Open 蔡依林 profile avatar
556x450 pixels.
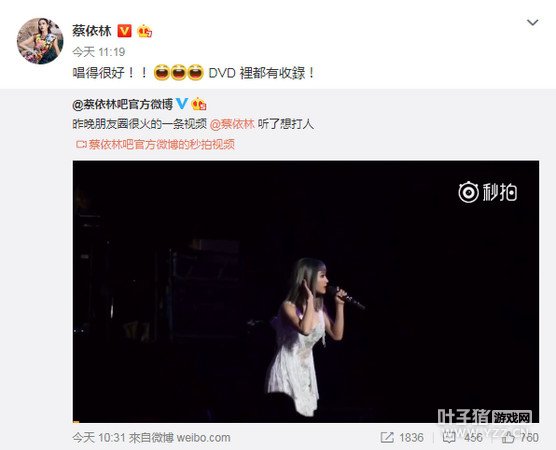(40, 41)
